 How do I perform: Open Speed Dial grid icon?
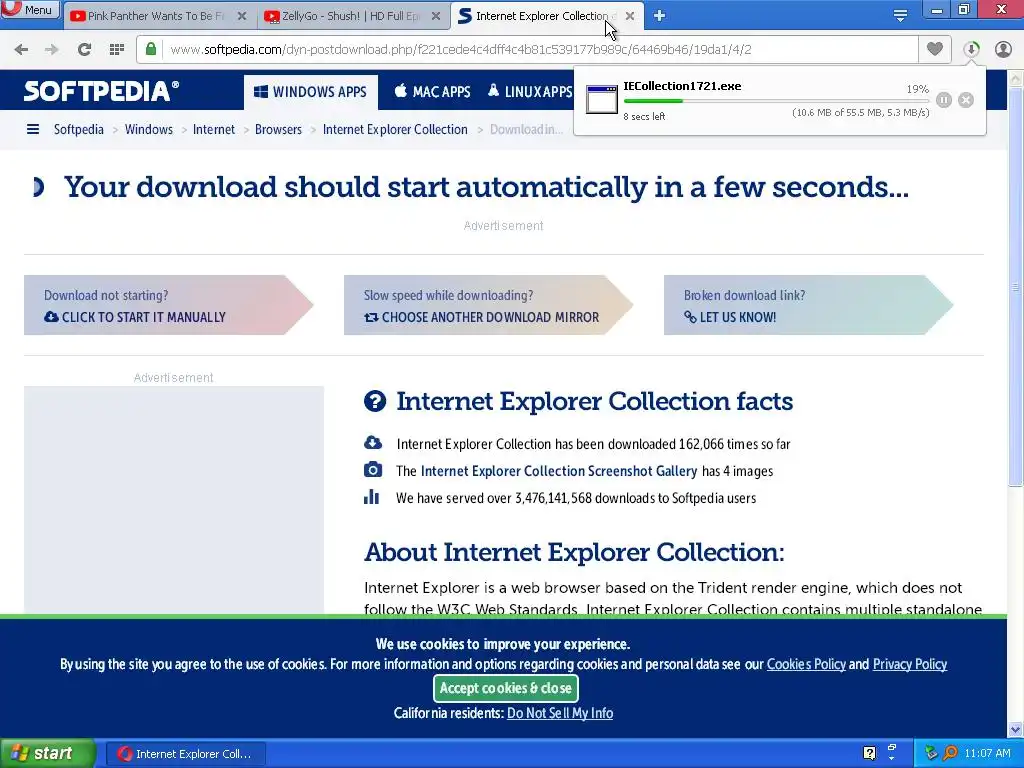(117, 49)
